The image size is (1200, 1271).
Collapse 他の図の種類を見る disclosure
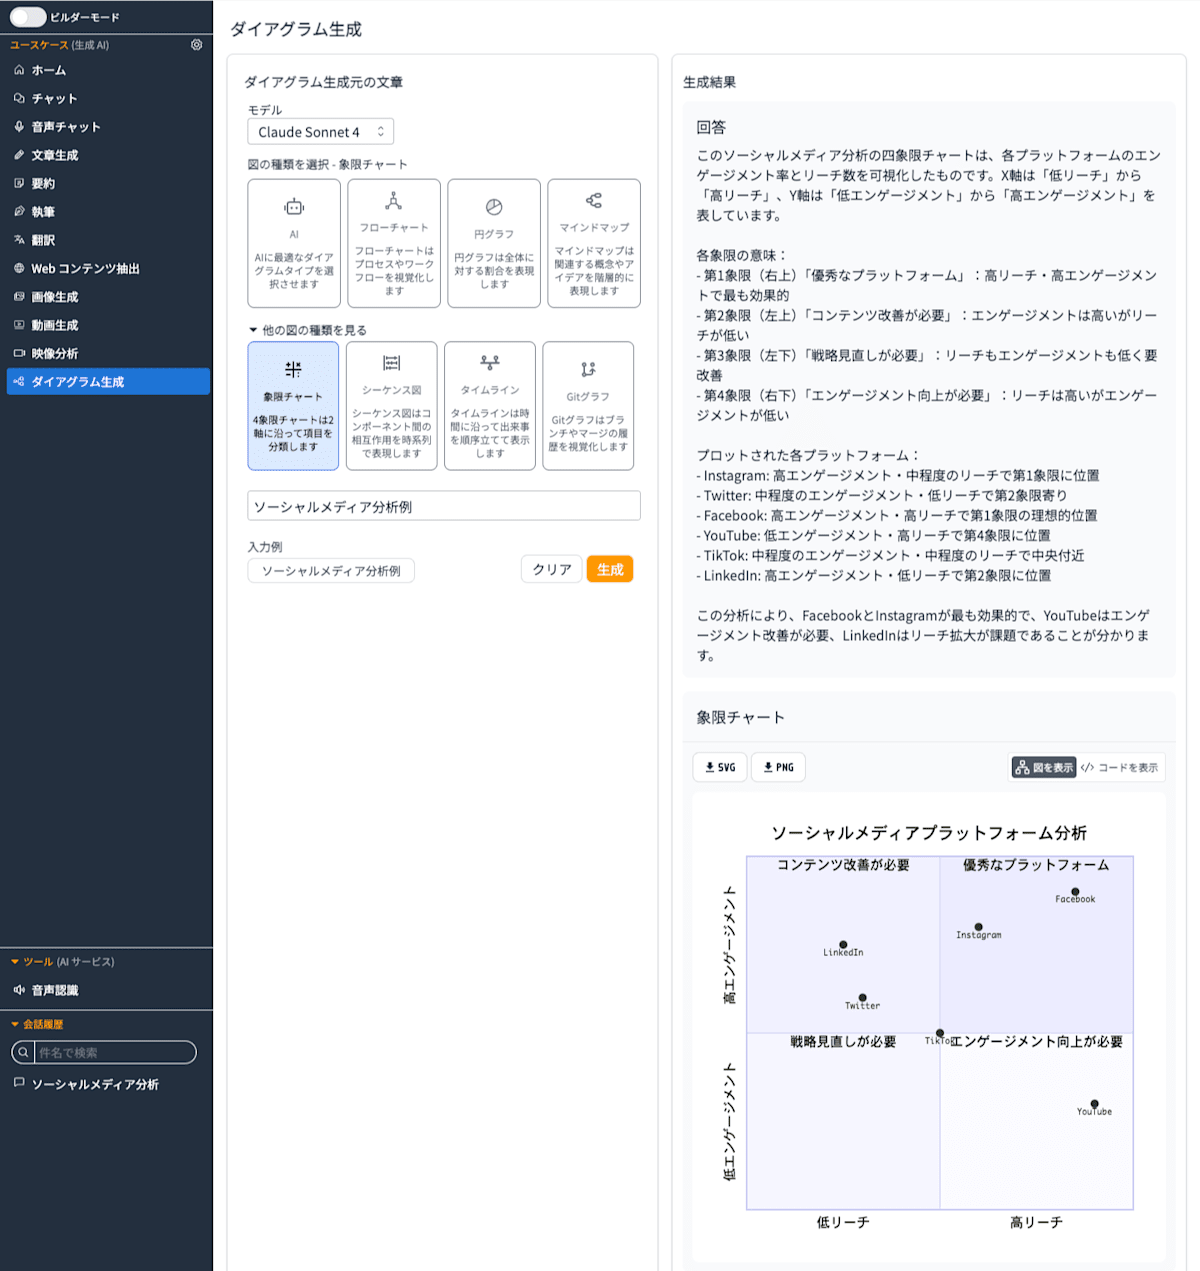[308, 330]
